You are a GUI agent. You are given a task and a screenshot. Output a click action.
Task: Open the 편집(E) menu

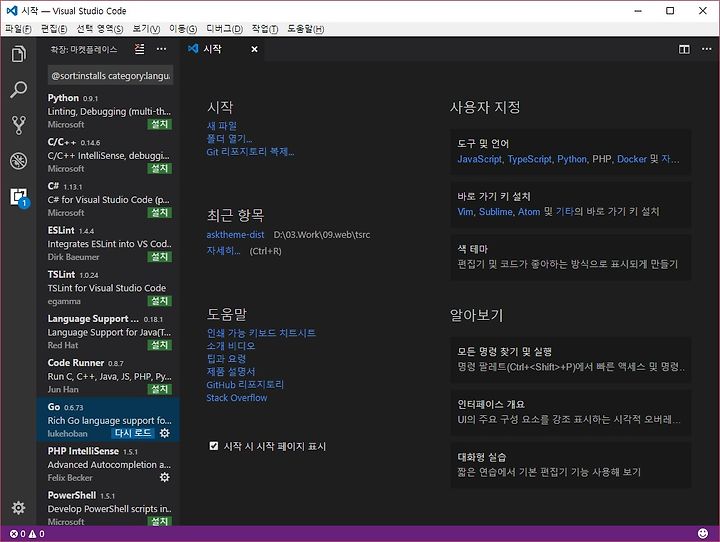coord(54,29)
